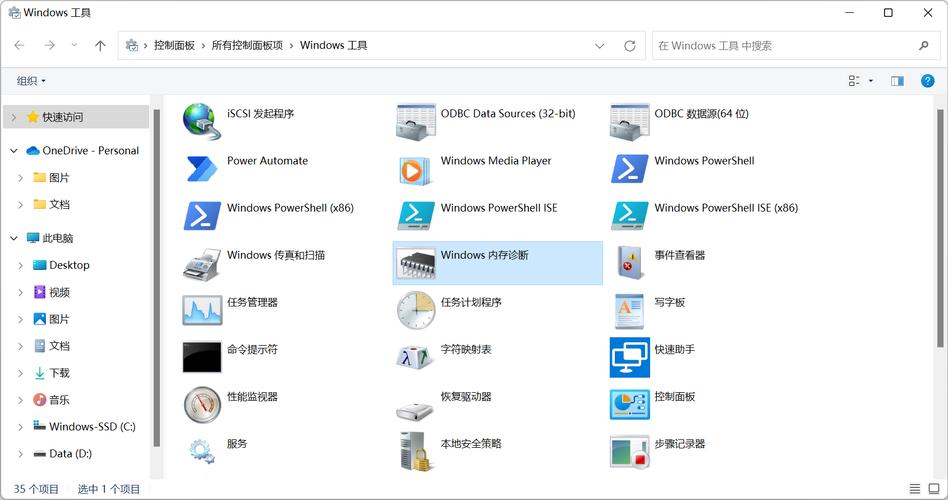Launch the Windows Media Player icon
Screen dimensions: 948x500
(415, 169)
